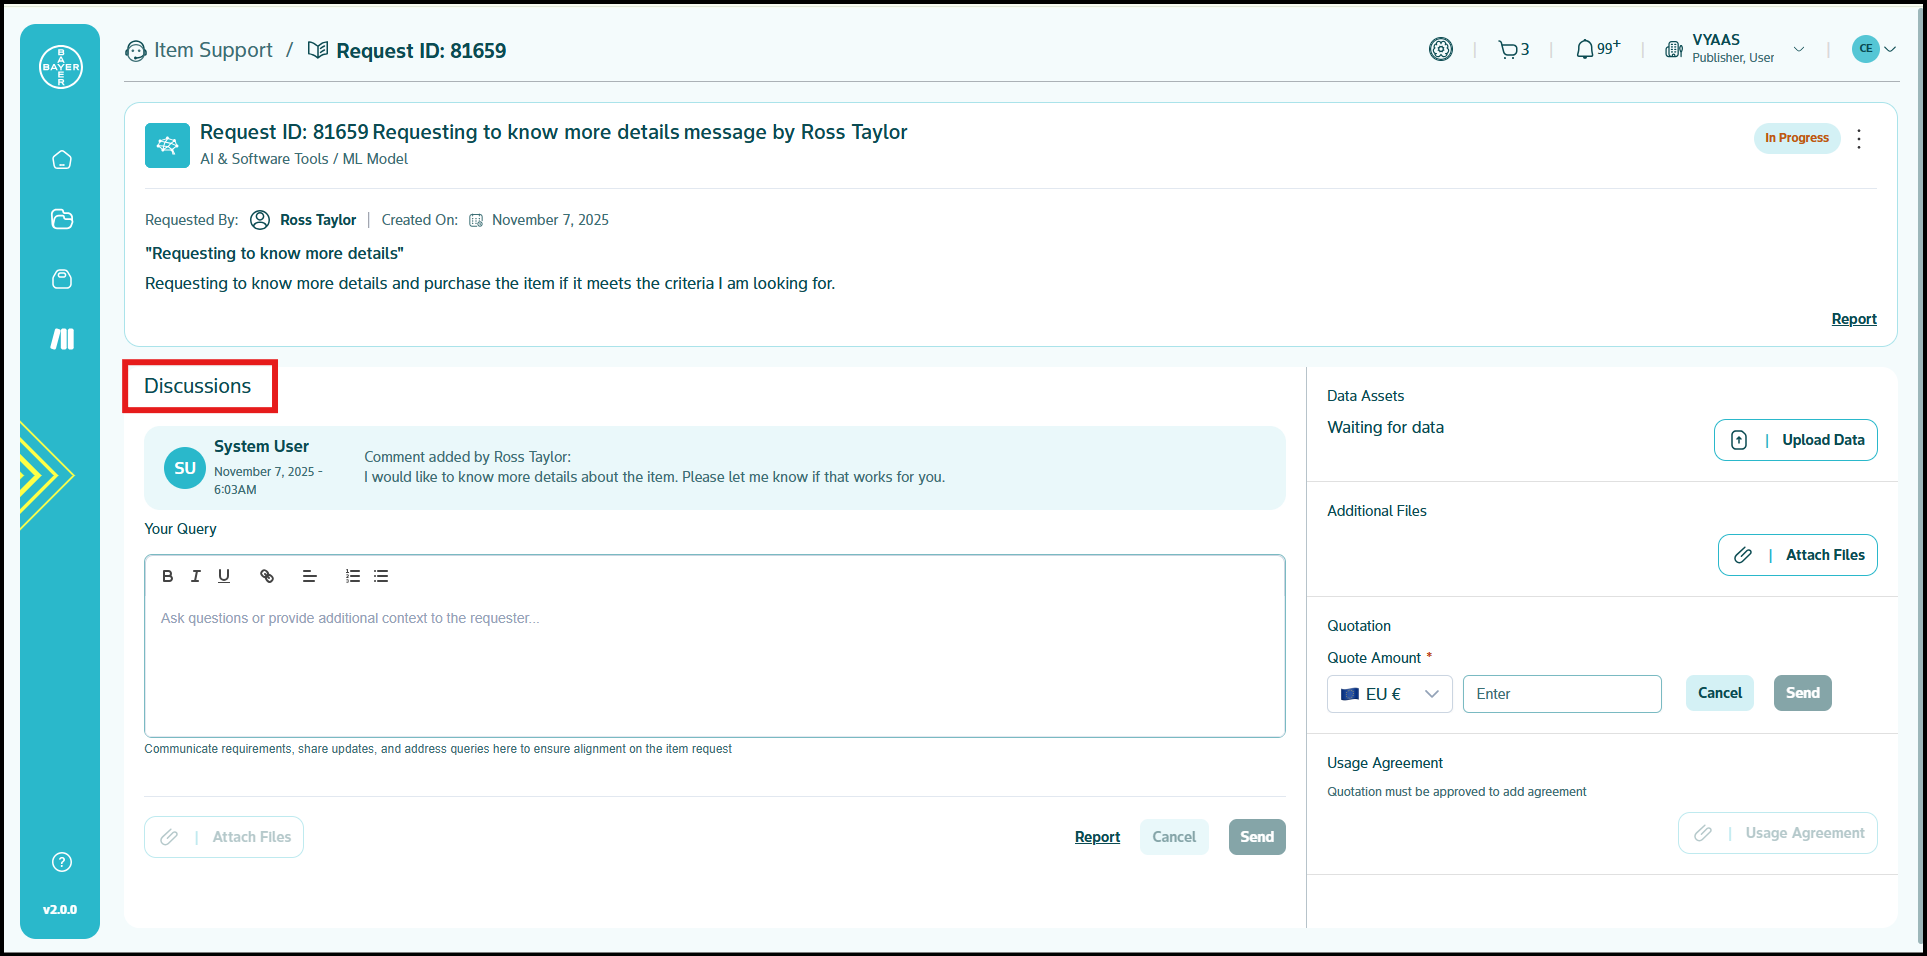Screen dimensions: 1927x956
Task: Click Attach Files under Additional Files
Action: [1797, 555]
